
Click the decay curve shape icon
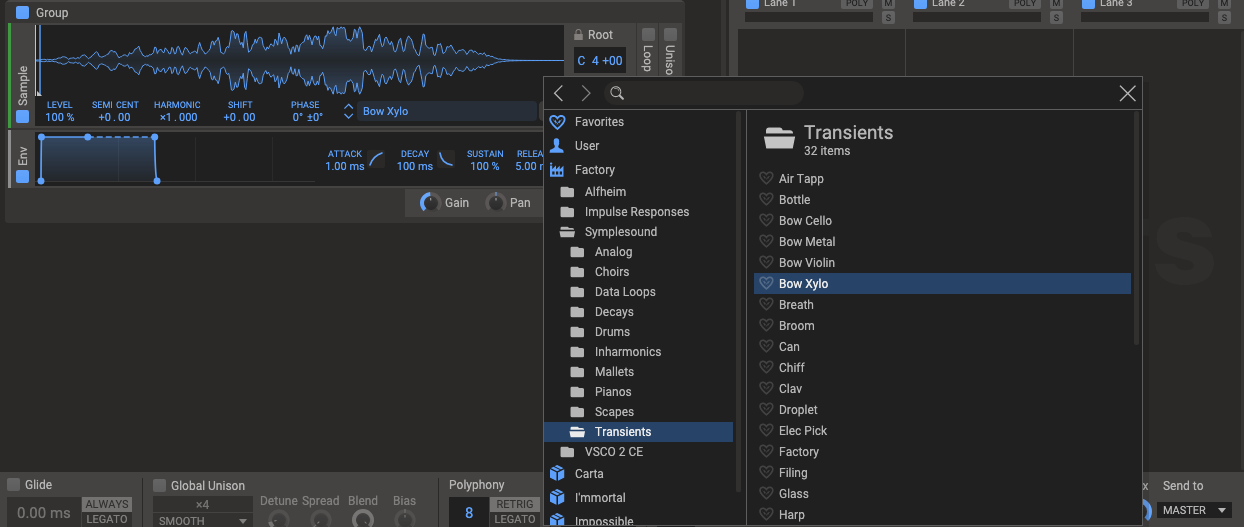click(x=446, y=159)
